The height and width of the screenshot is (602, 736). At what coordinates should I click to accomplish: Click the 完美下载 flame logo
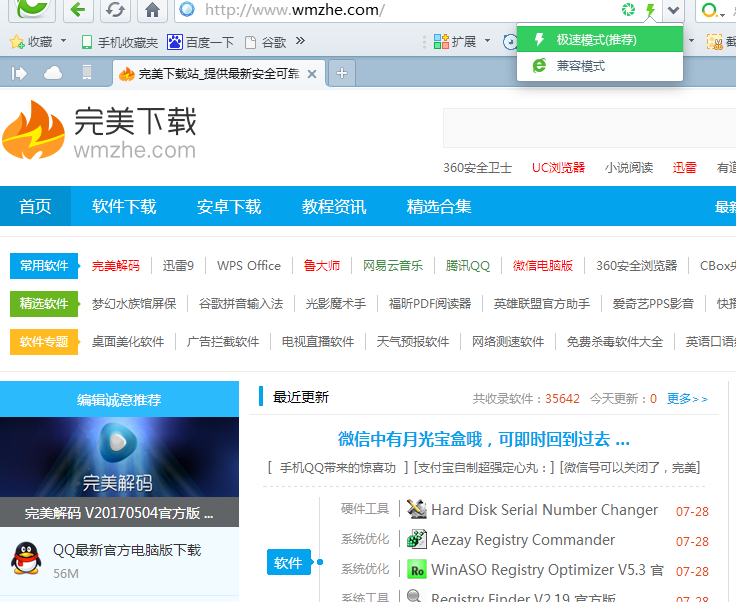tap(33, 130)
